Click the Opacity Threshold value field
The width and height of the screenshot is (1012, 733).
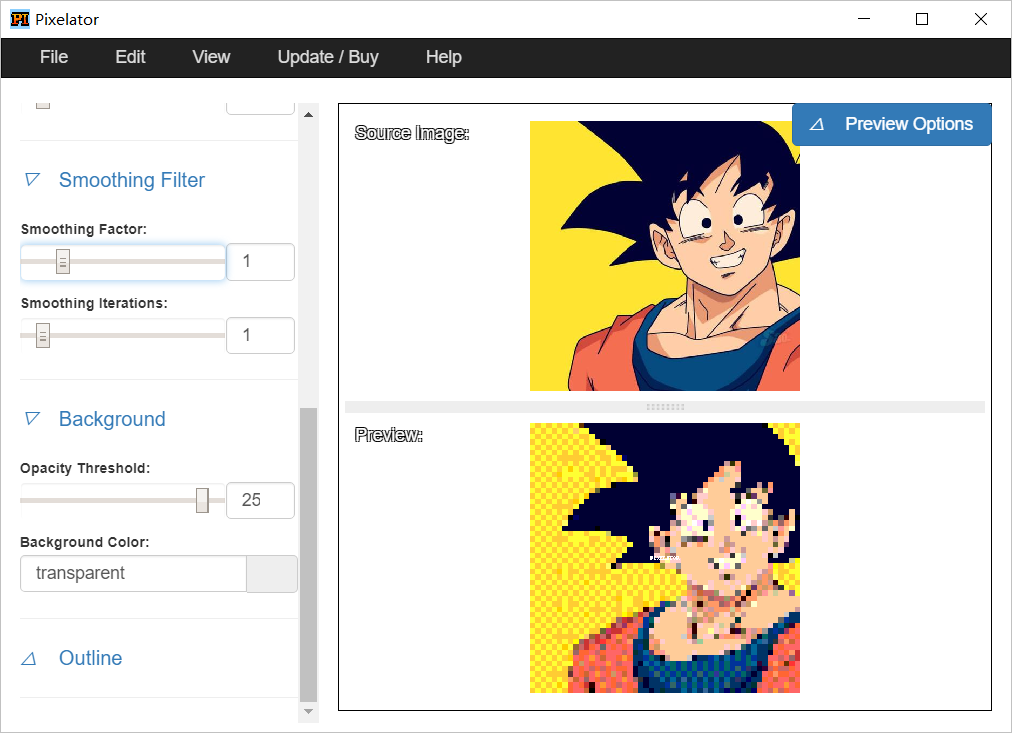(260, 500)
